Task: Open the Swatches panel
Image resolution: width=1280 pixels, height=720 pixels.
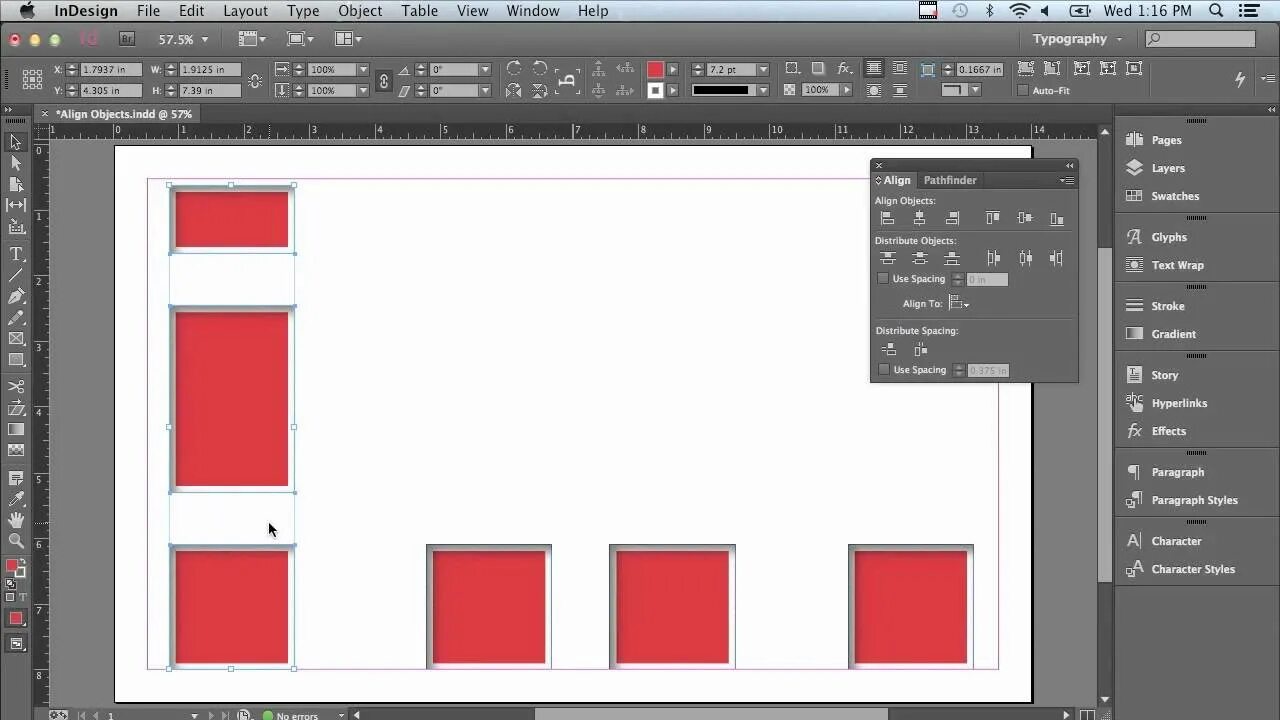Action: pos(1175,196)
